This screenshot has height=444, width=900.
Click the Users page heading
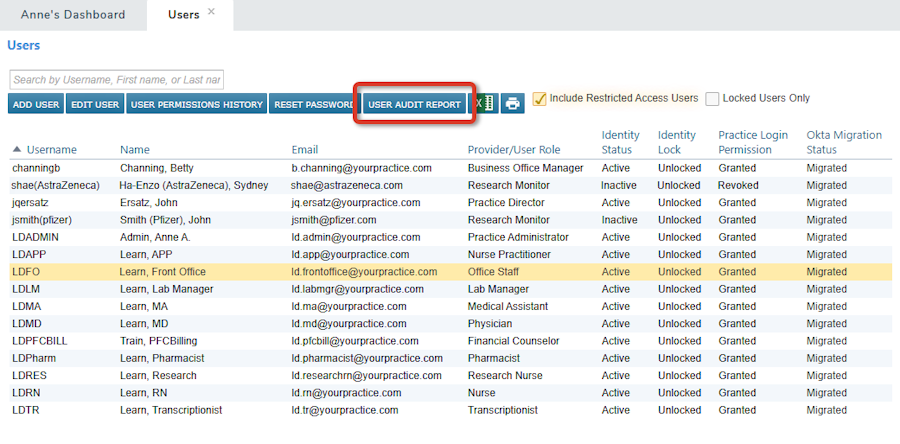pos(24,45)
